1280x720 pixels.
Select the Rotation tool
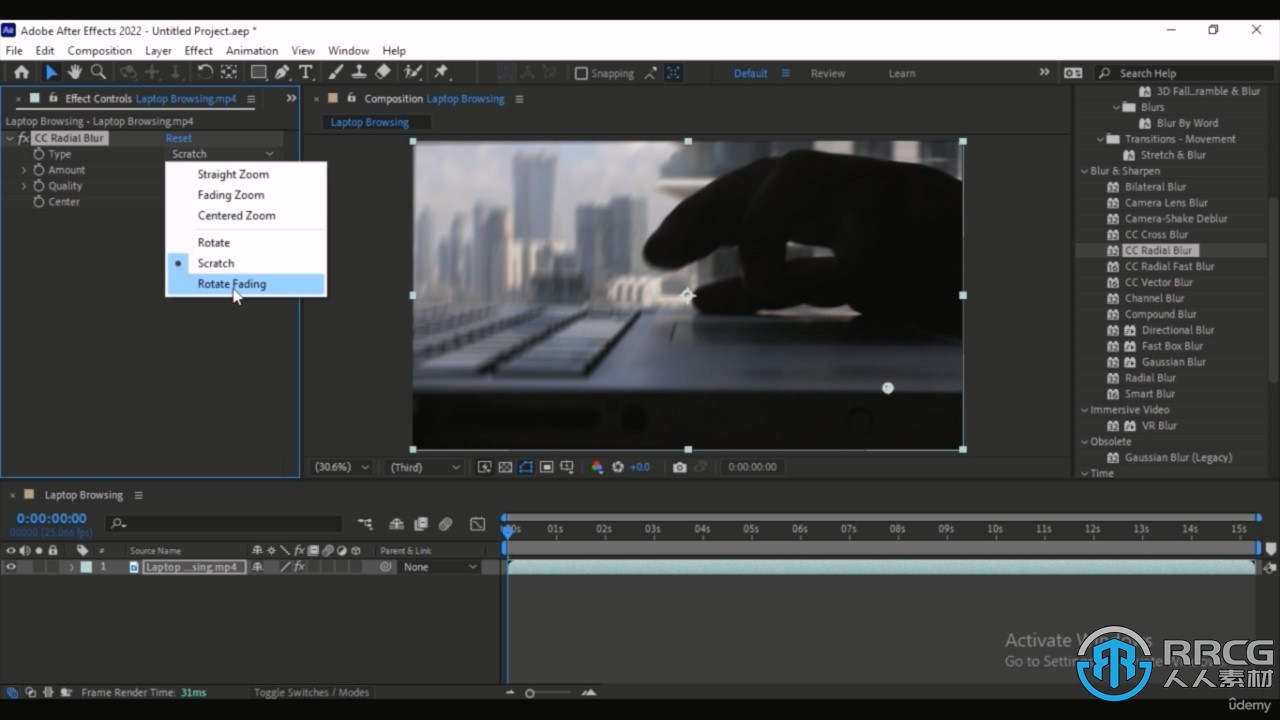206,72
